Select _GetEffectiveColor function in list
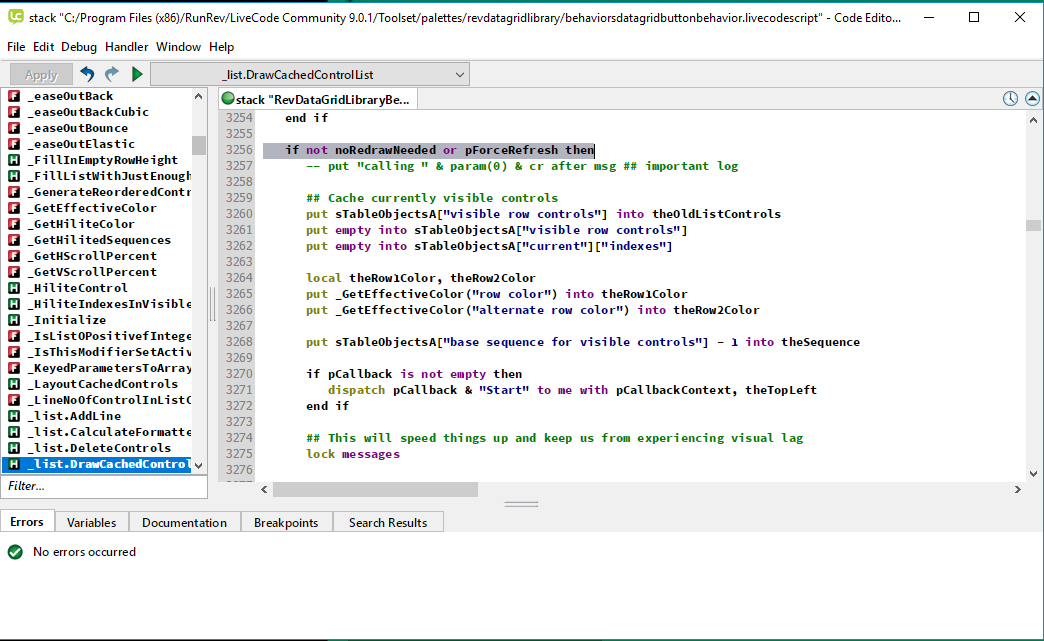The image size is (1044, 641). (91, 208)
